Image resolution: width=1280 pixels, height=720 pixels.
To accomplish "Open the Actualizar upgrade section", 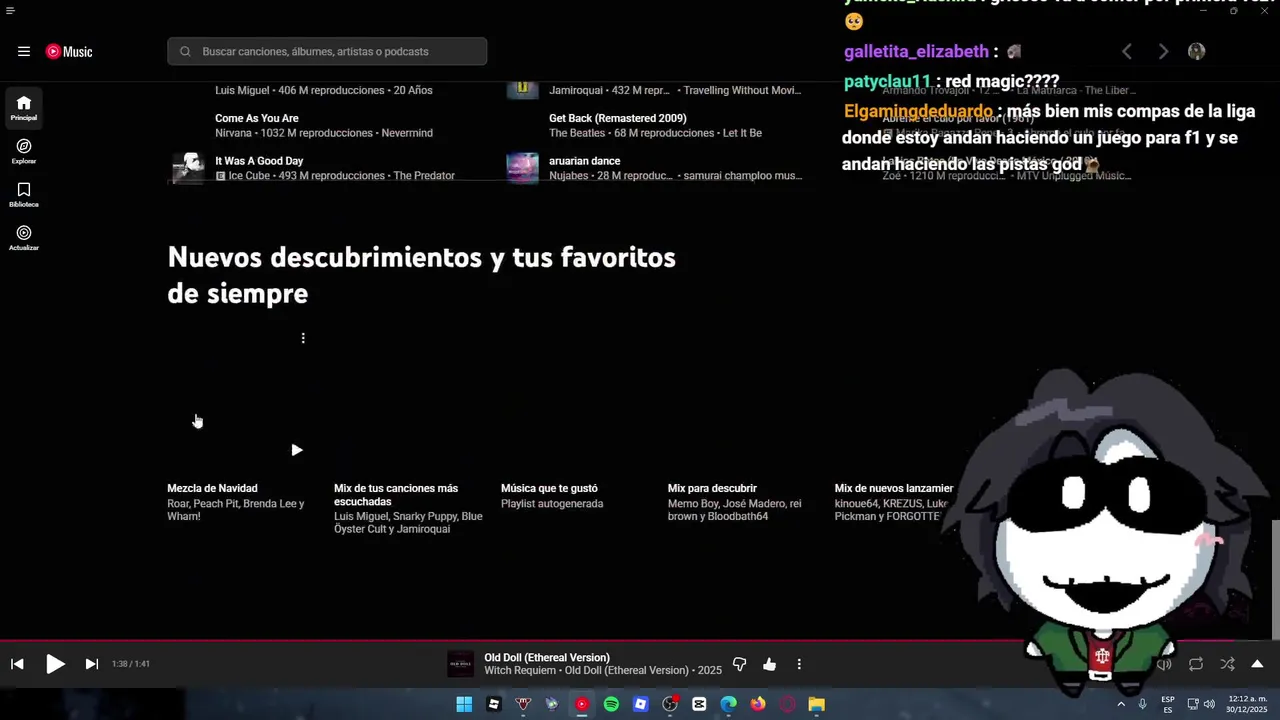I will (24, 238).
